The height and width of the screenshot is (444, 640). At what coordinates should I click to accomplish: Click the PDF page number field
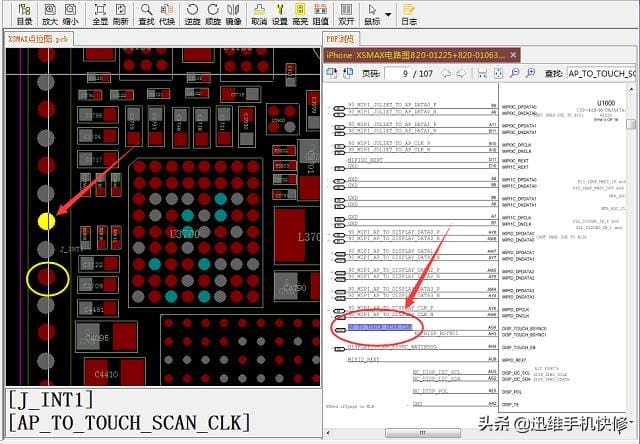[x=398, y=73]
